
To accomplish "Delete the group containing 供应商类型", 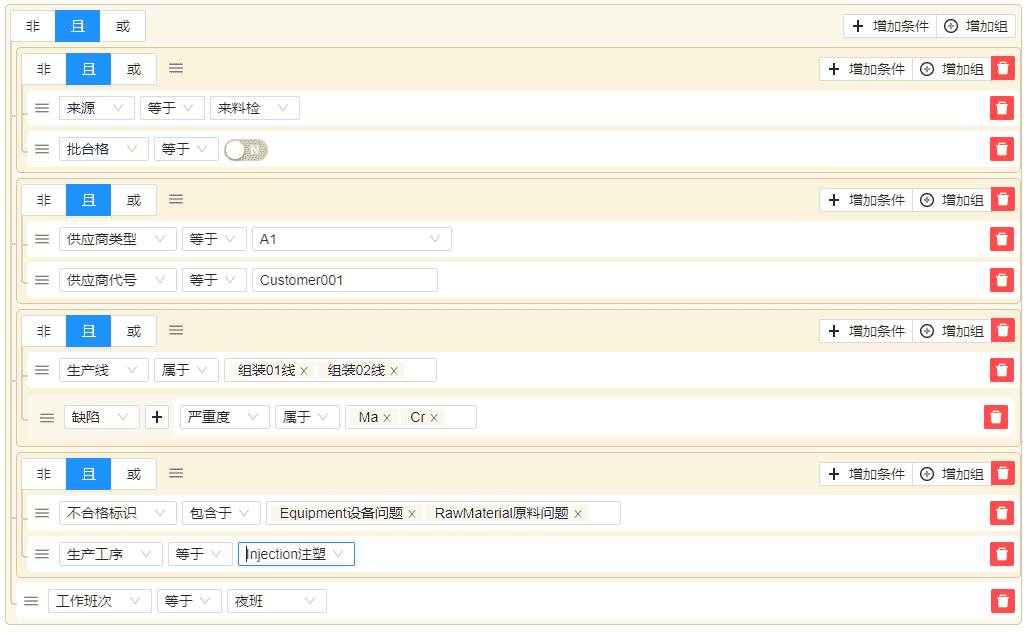I will pos(1003,199).
